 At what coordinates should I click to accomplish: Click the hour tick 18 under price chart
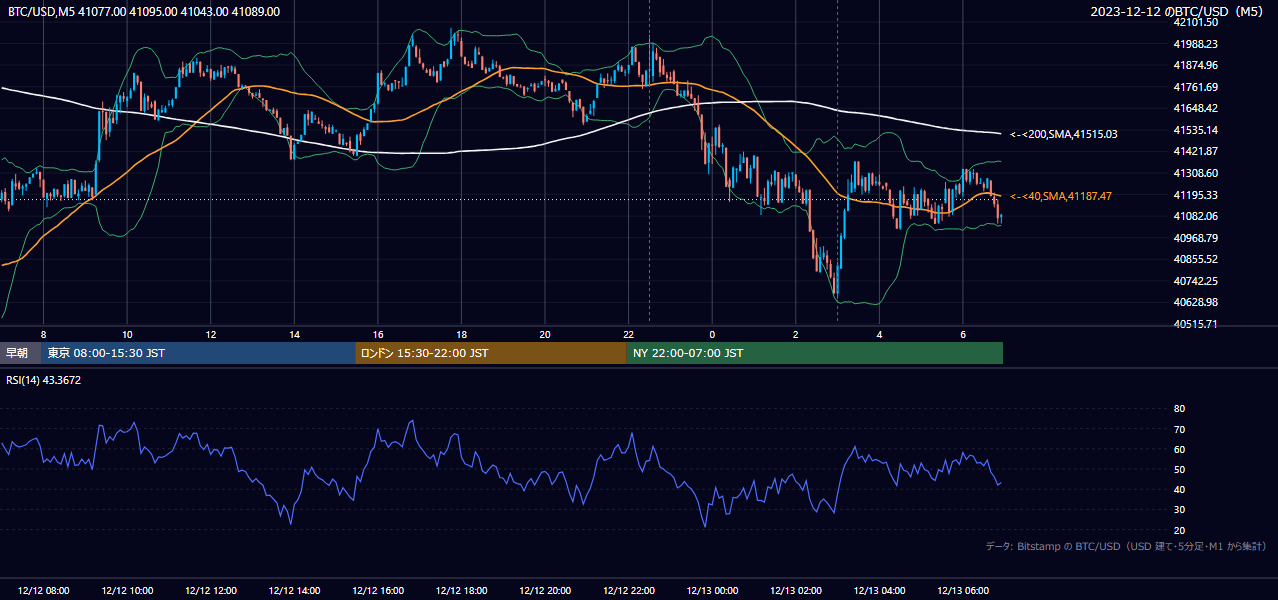point(461,333)
